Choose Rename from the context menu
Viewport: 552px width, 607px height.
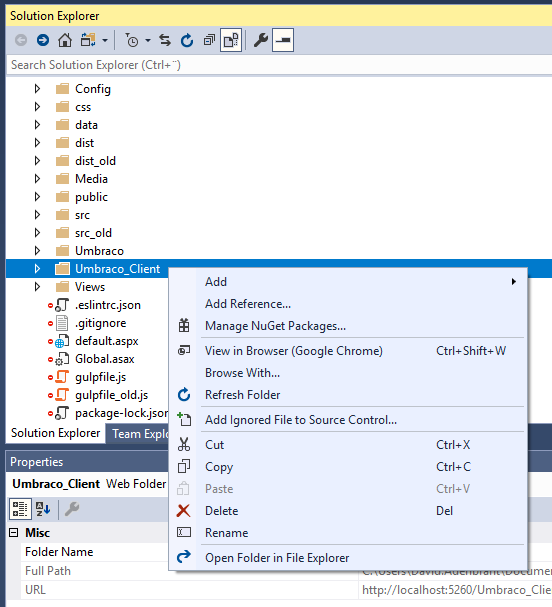[x=348, y=533]
